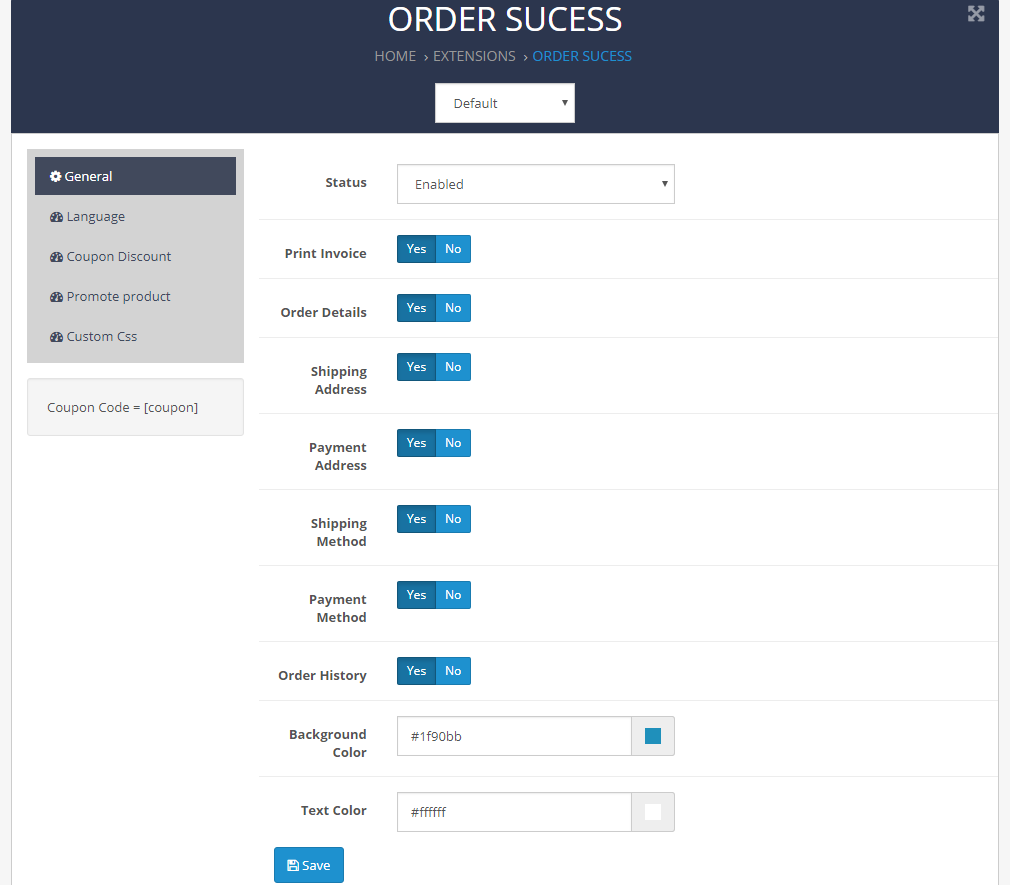The height and width of the screenshot is (885, 1010).
Task: Click the ORDER SUCESS breadcrumb link
Action: [x=582, y=57]
